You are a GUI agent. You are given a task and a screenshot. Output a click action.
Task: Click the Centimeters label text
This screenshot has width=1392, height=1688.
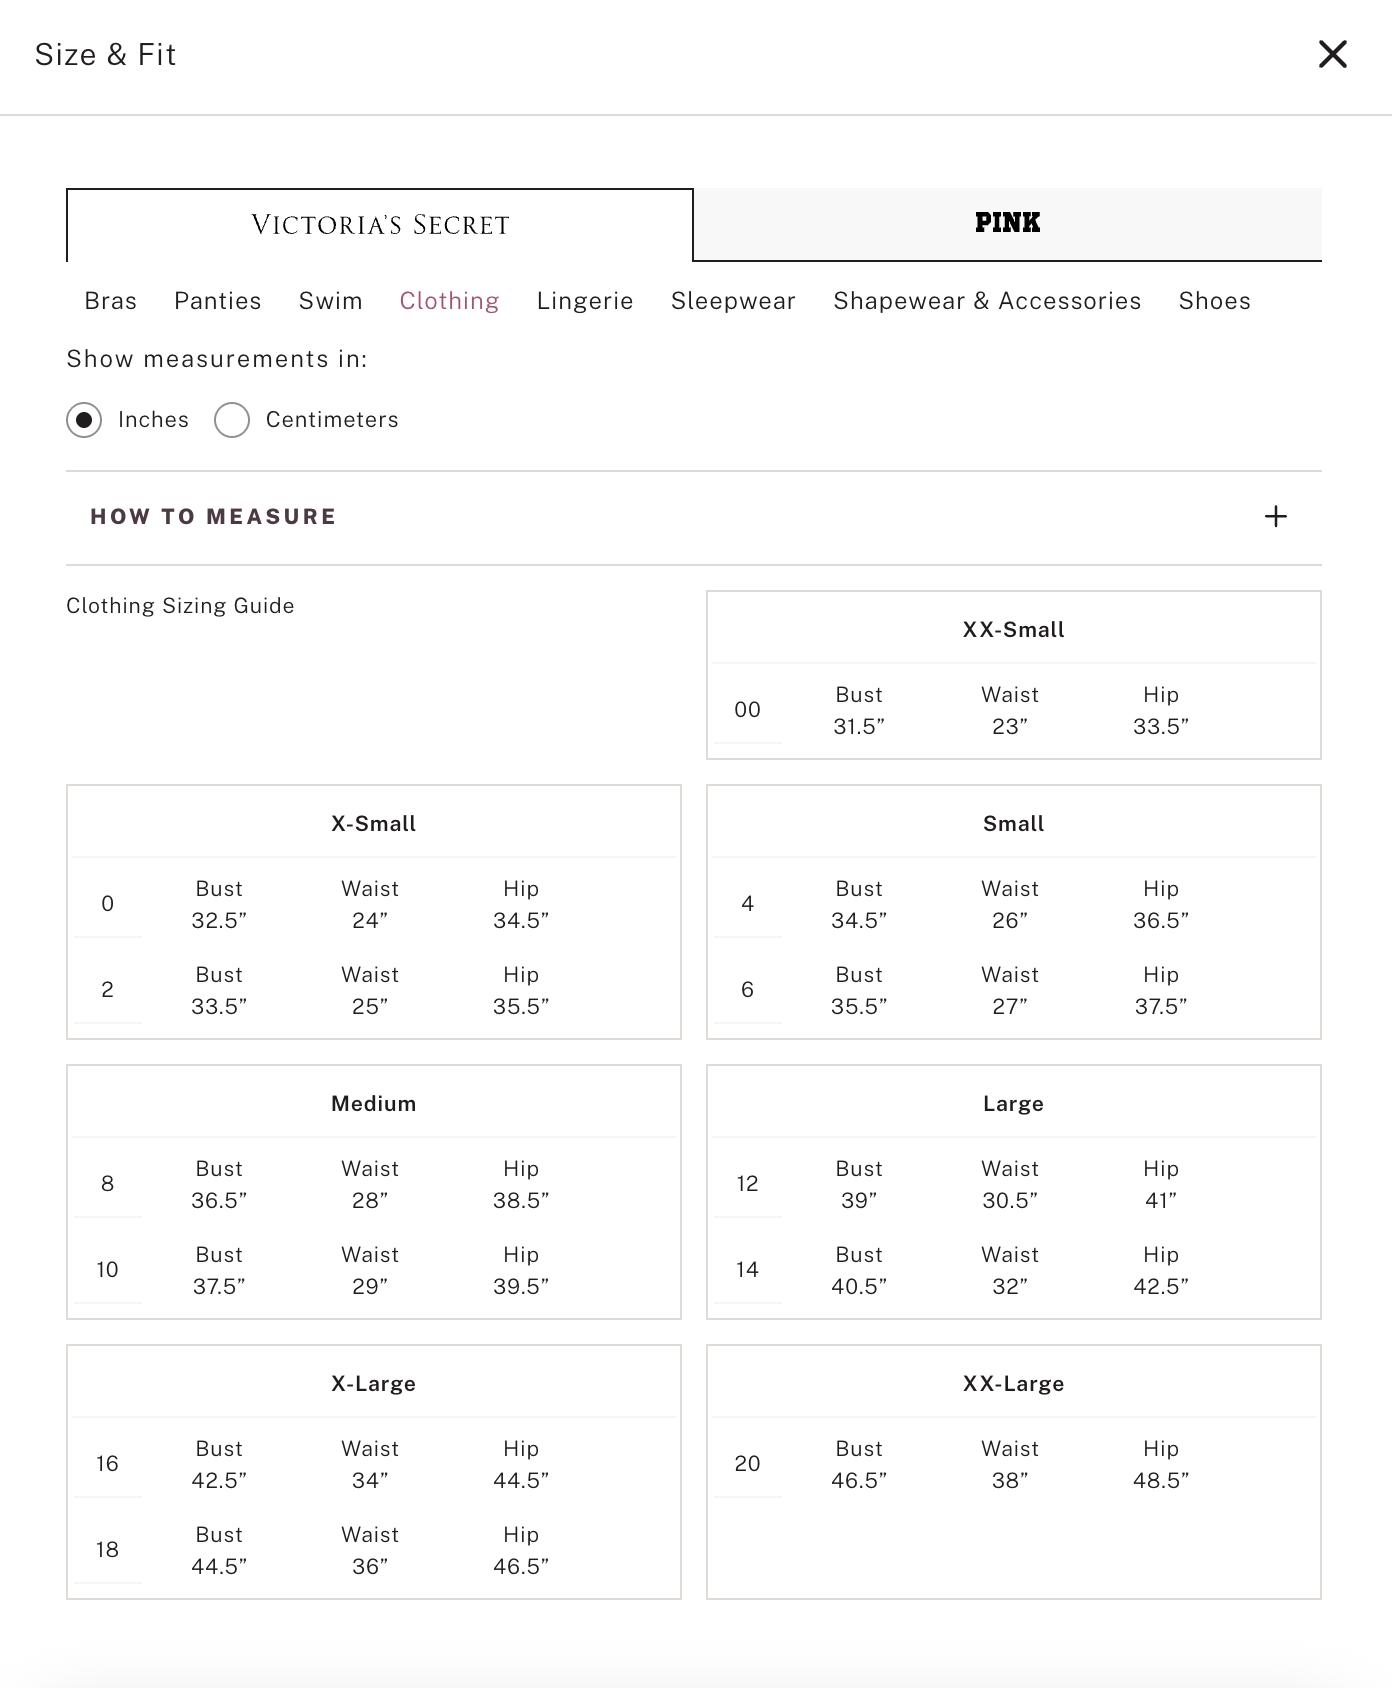coord(332,420)
